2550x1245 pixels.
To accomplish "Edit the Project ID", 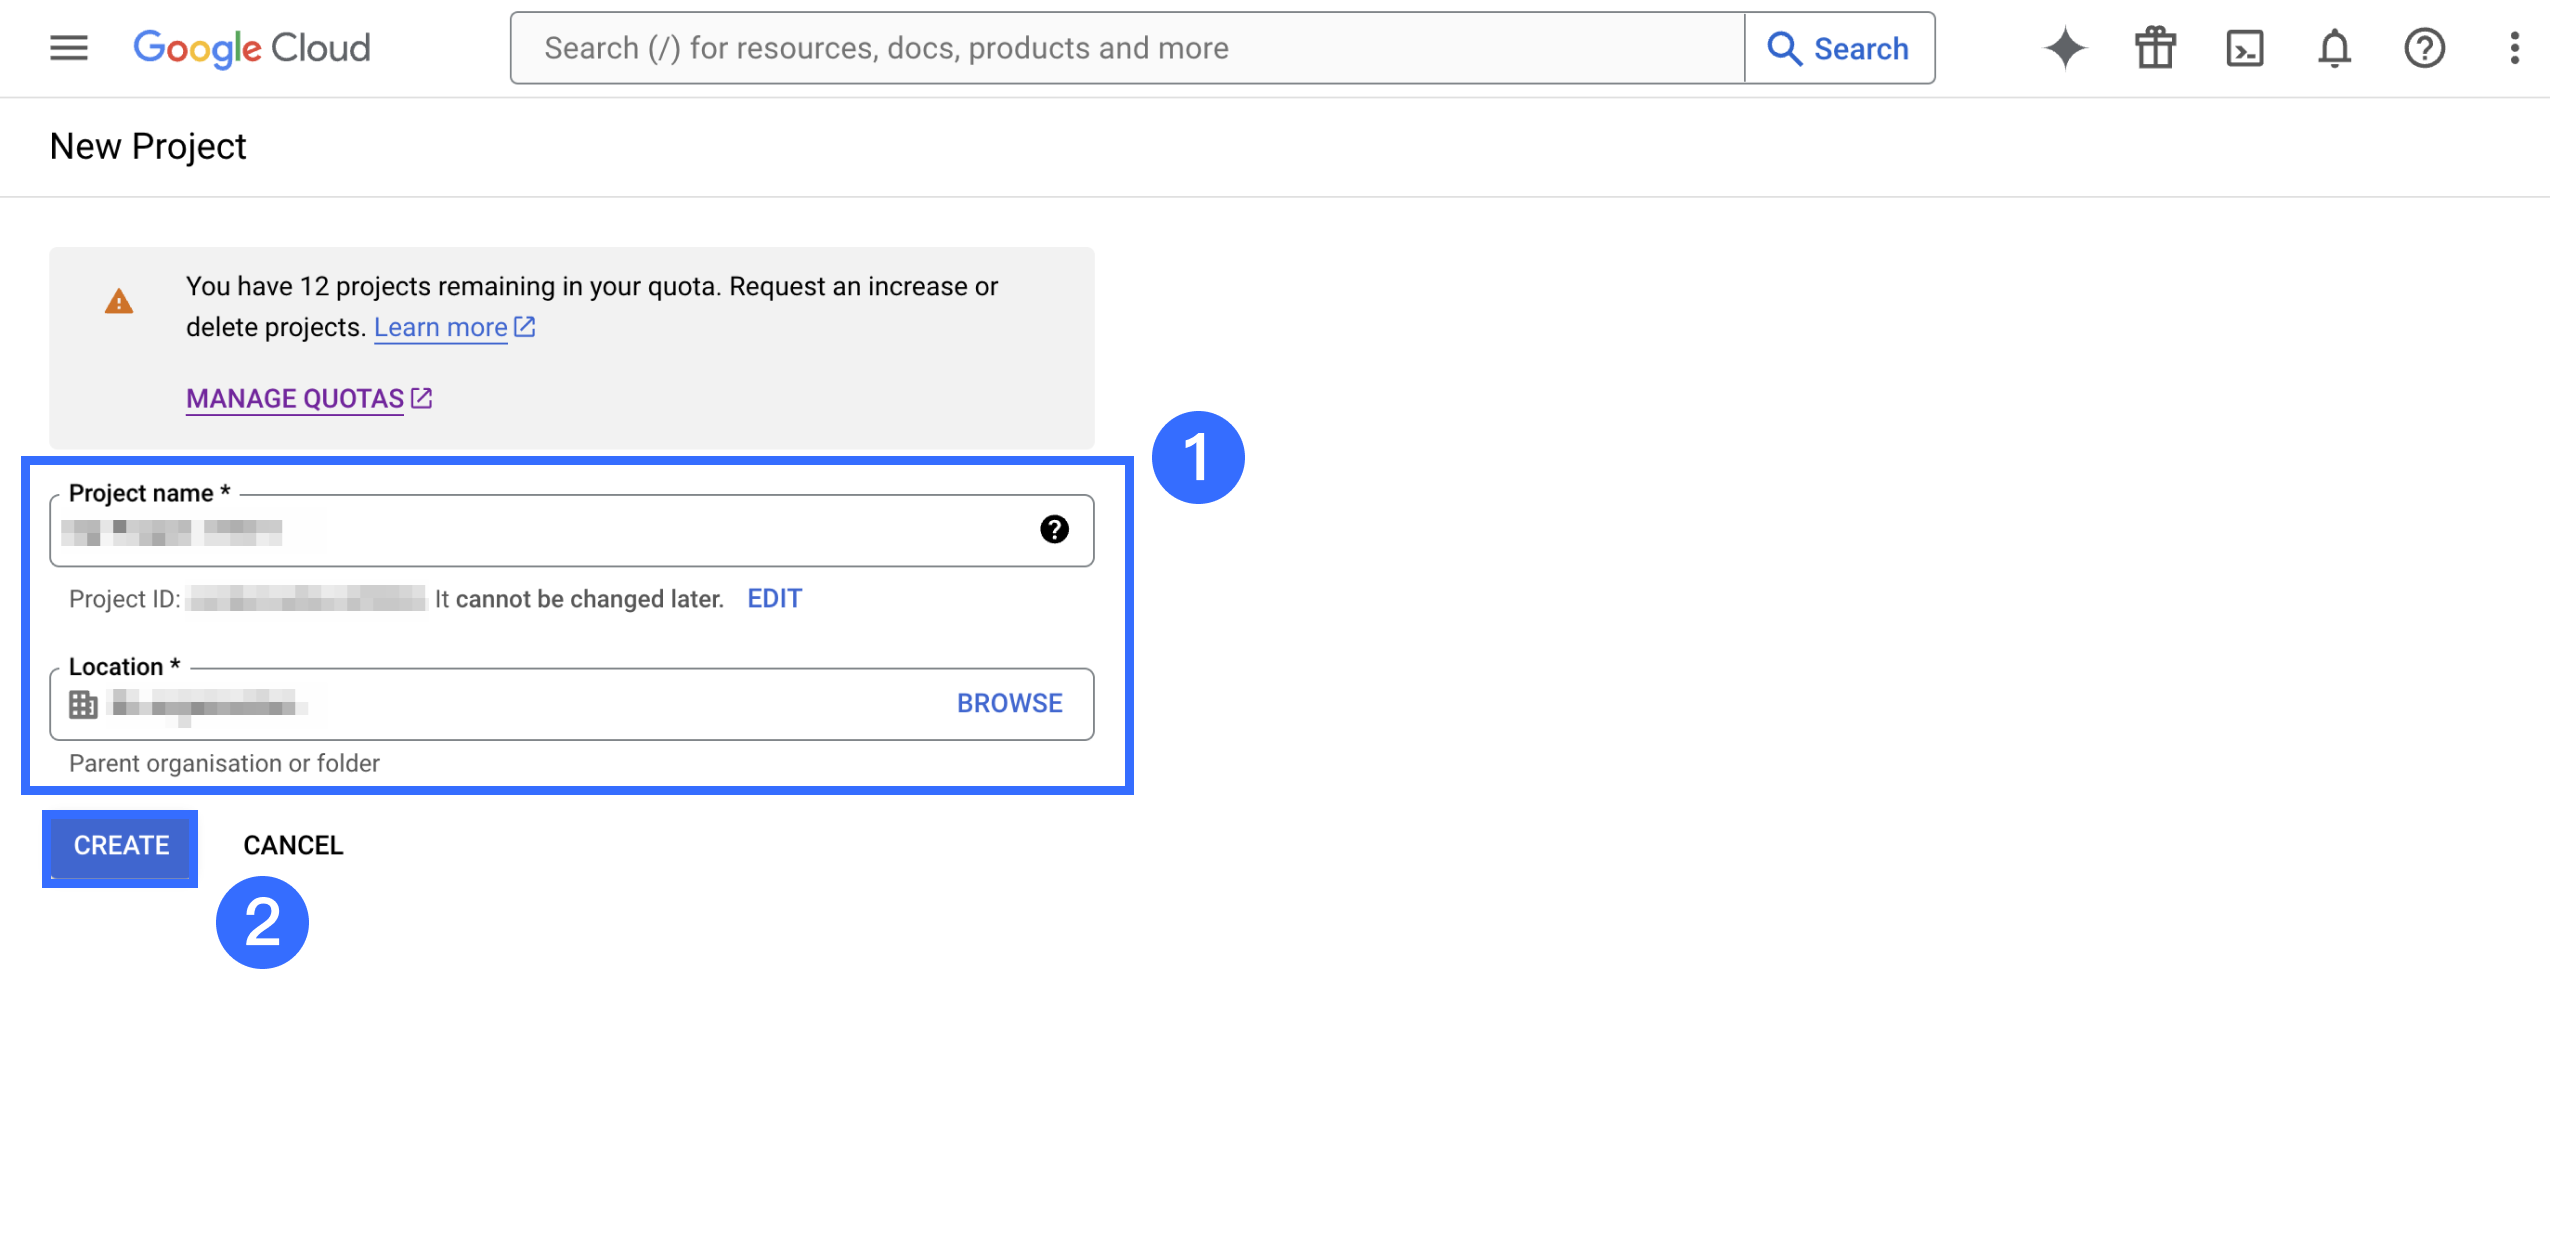I will [x=774, y=598].
